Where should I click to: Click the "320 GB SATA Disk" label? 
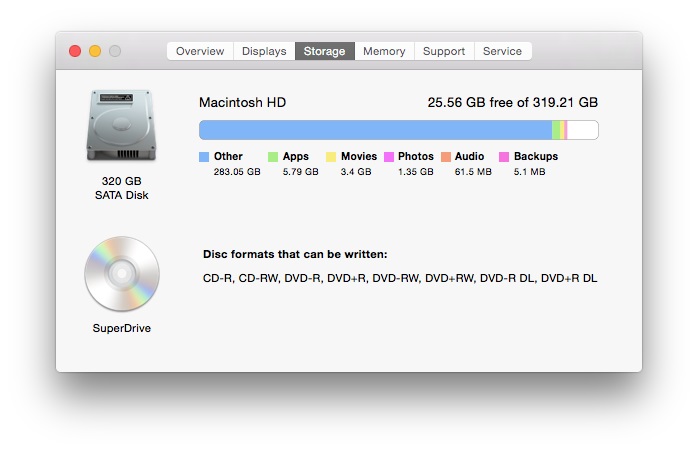click(x=122, y=188)
